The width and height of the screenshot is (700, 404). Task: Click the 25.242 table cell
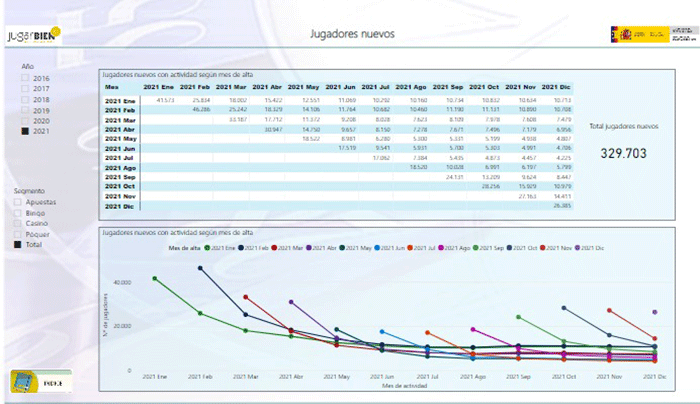coord(238,109)
